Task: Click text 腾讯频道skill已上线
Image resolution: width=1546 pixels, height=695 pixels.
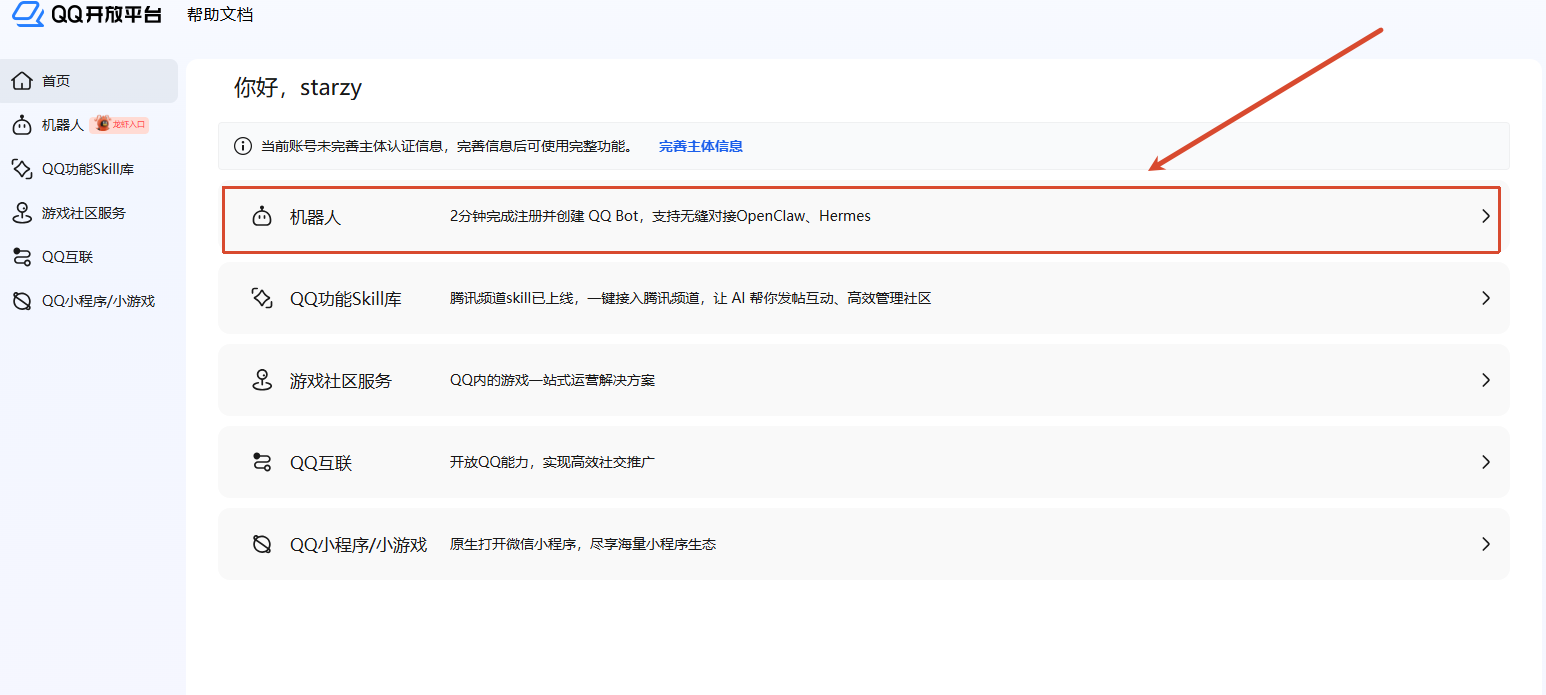Action: (513, 298)
